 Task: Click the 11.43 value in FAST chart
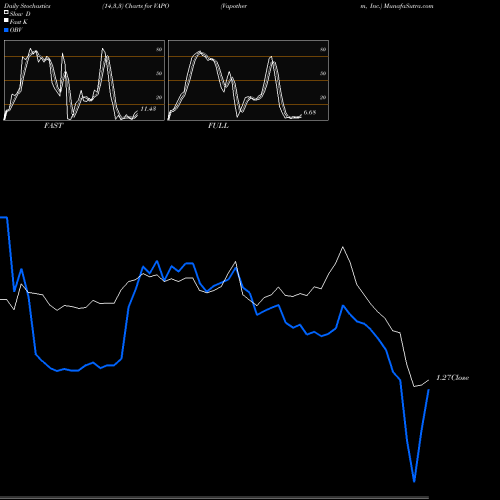pyautogui.click(x=148, y=109)
